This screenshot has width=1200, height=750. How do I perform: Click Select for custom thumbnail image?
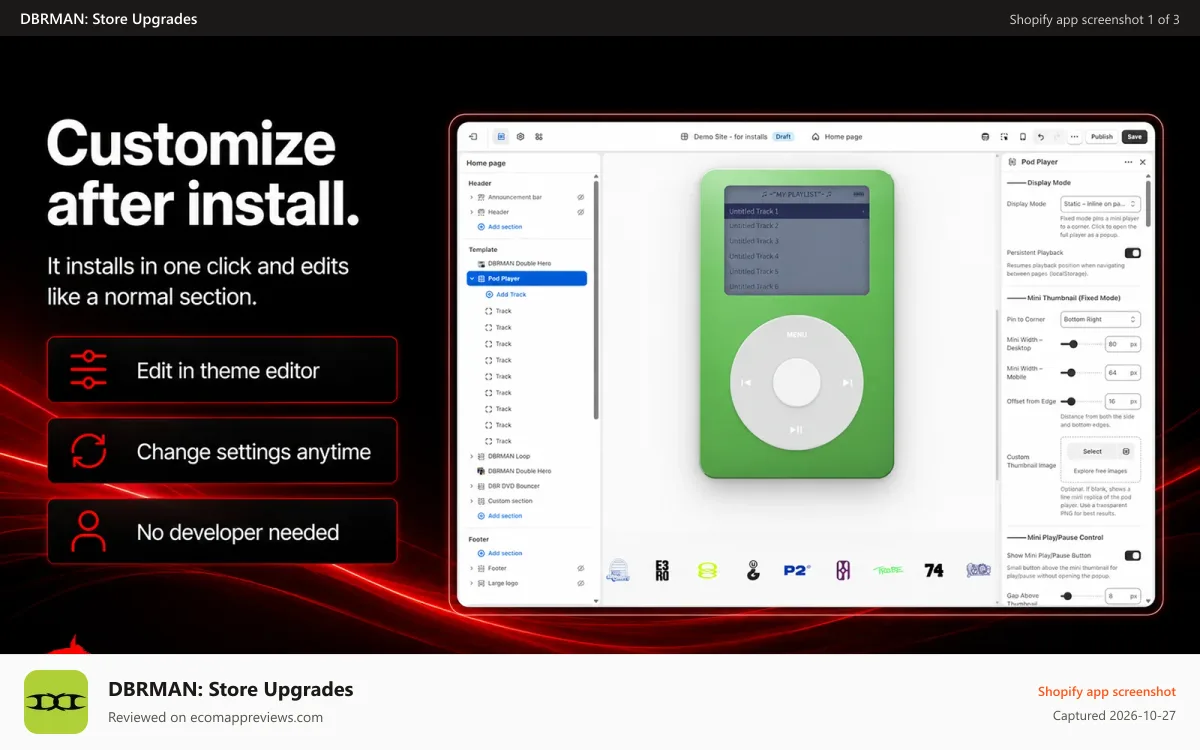click(x=1092, y=451)
